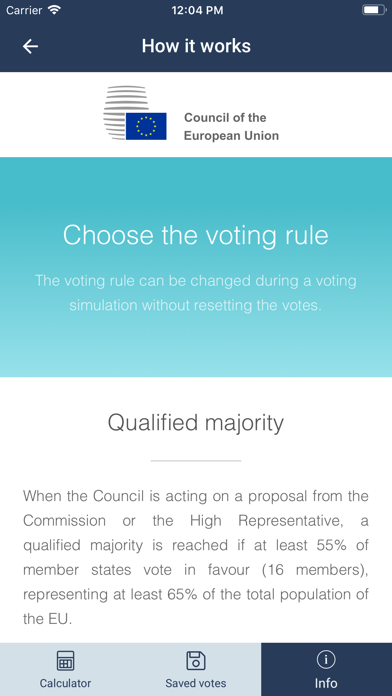Click the 'How it works' header title
The width and height of the screenshot is (392, 696).
point(196,46)
